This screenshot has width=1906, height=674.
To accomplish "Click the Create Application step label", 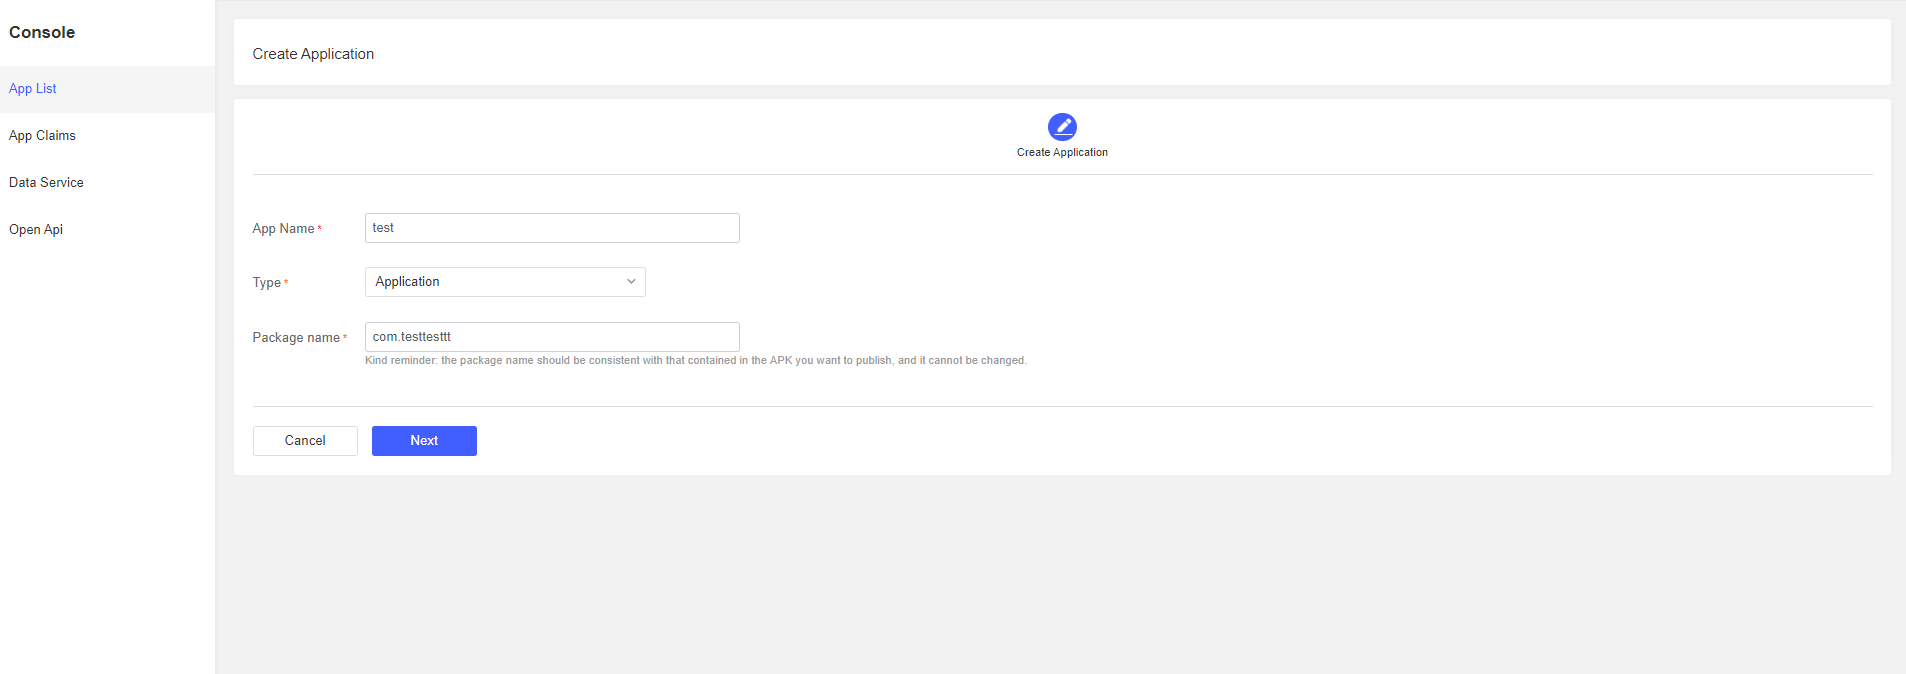I will (1062, 153).
